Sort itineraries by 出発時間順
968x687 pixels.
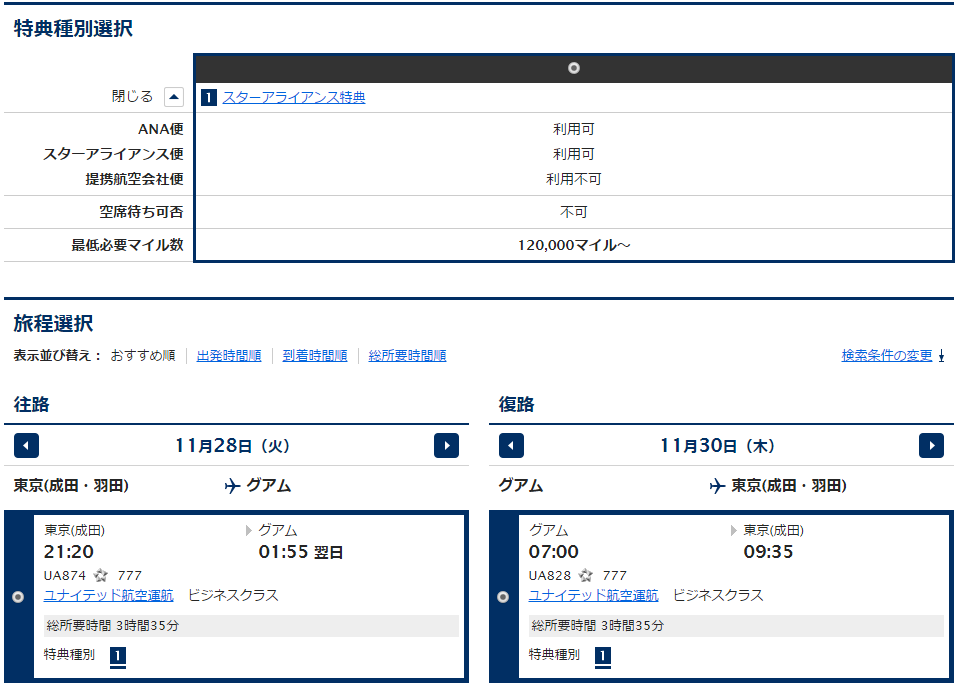coord(228,356)
